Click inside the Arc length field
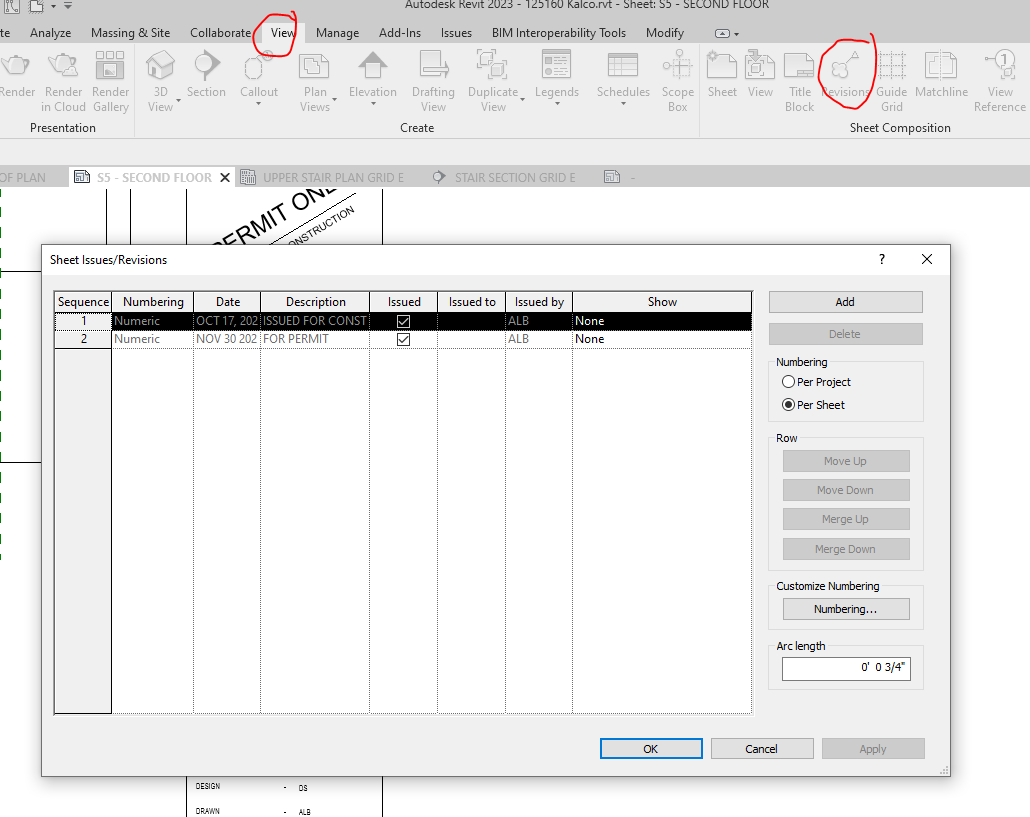The height and width of the screenshot is (817, 1030). 846,667
